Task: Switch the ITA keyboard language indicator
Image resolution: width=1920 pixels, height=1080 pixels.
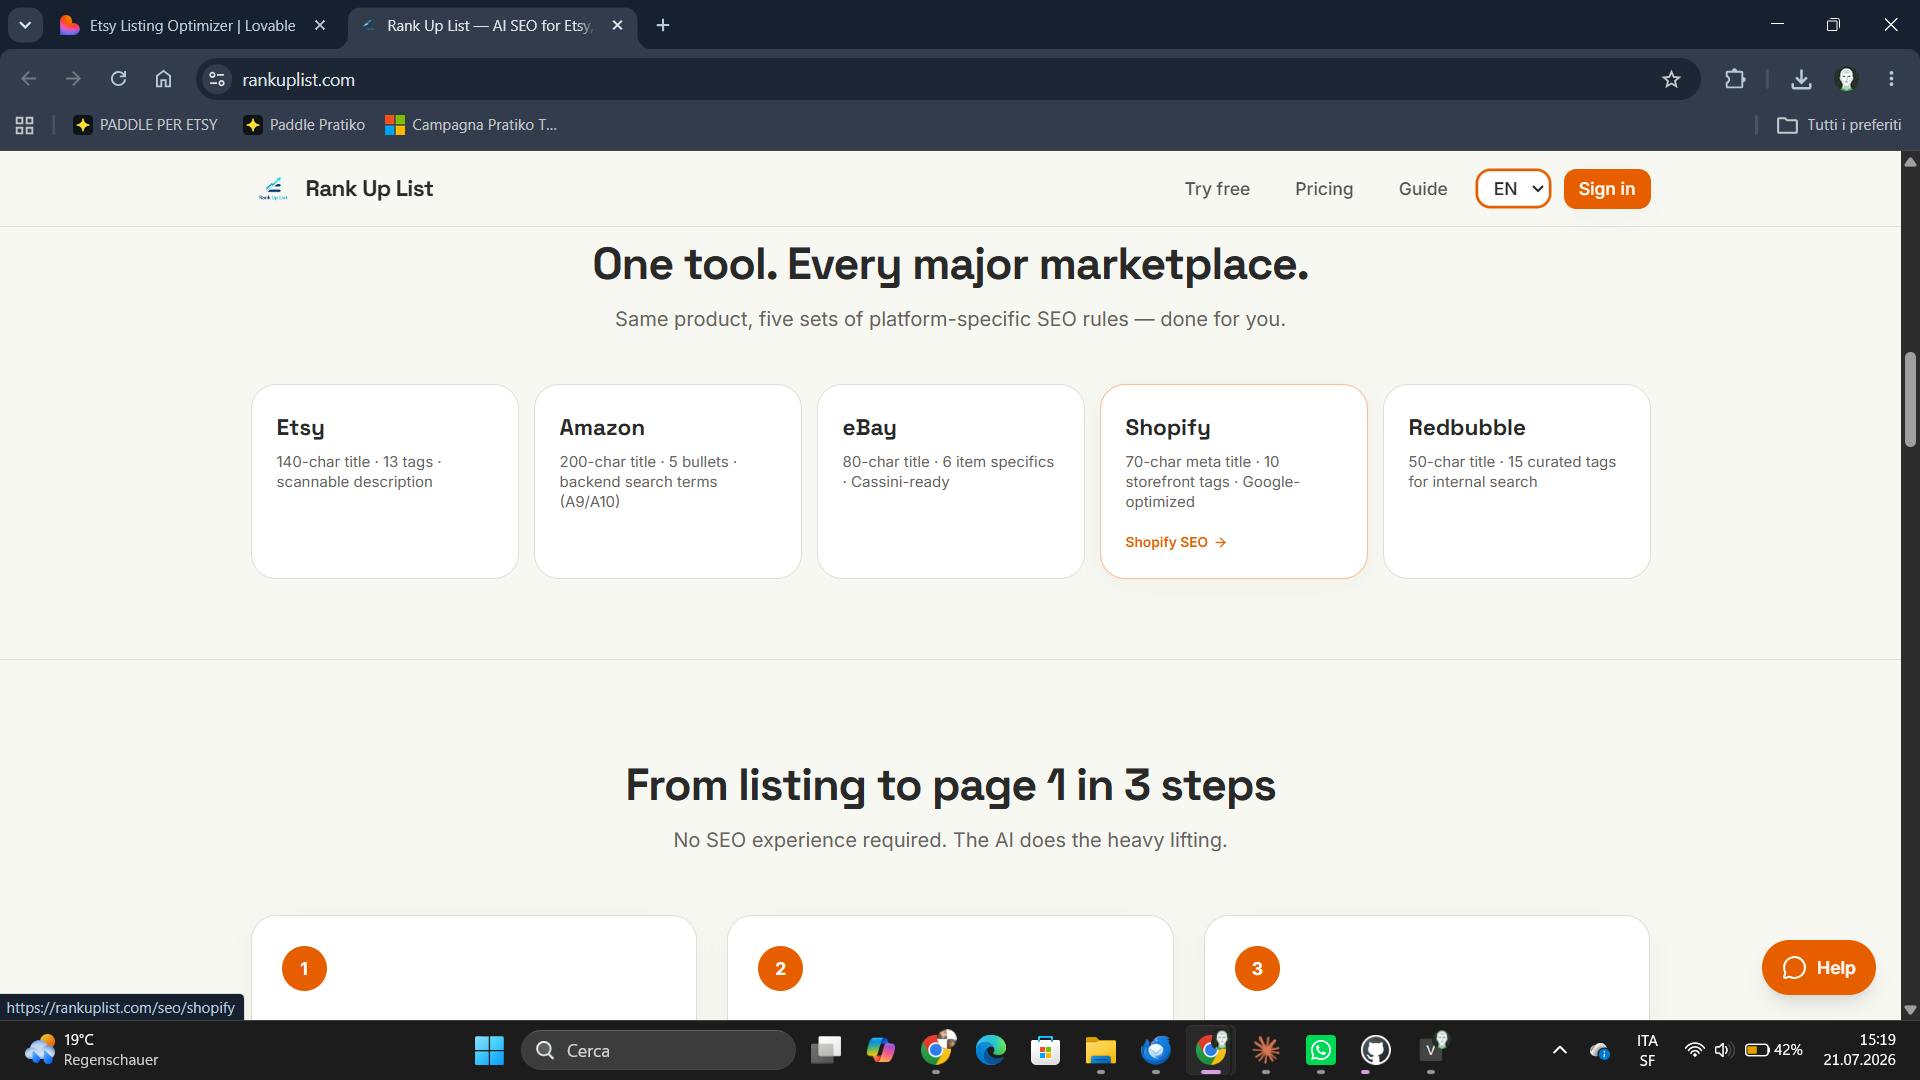Action: click(1647, 1050)
